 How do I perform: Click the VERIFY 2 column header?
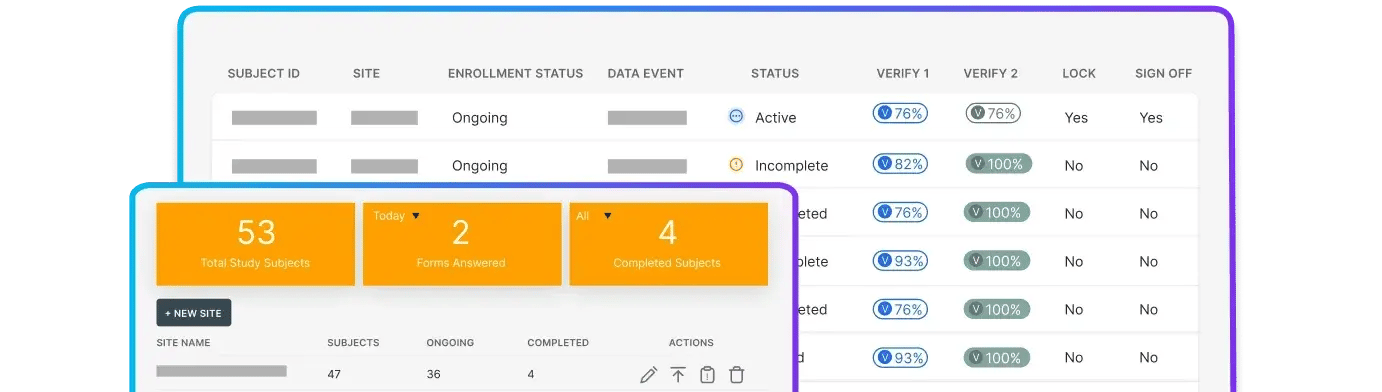point(991,73)
